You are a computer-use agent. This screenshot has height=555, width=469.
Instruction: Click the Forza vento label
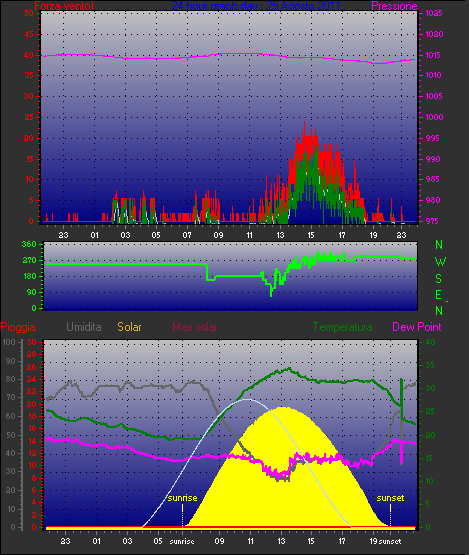pos(64,6)
